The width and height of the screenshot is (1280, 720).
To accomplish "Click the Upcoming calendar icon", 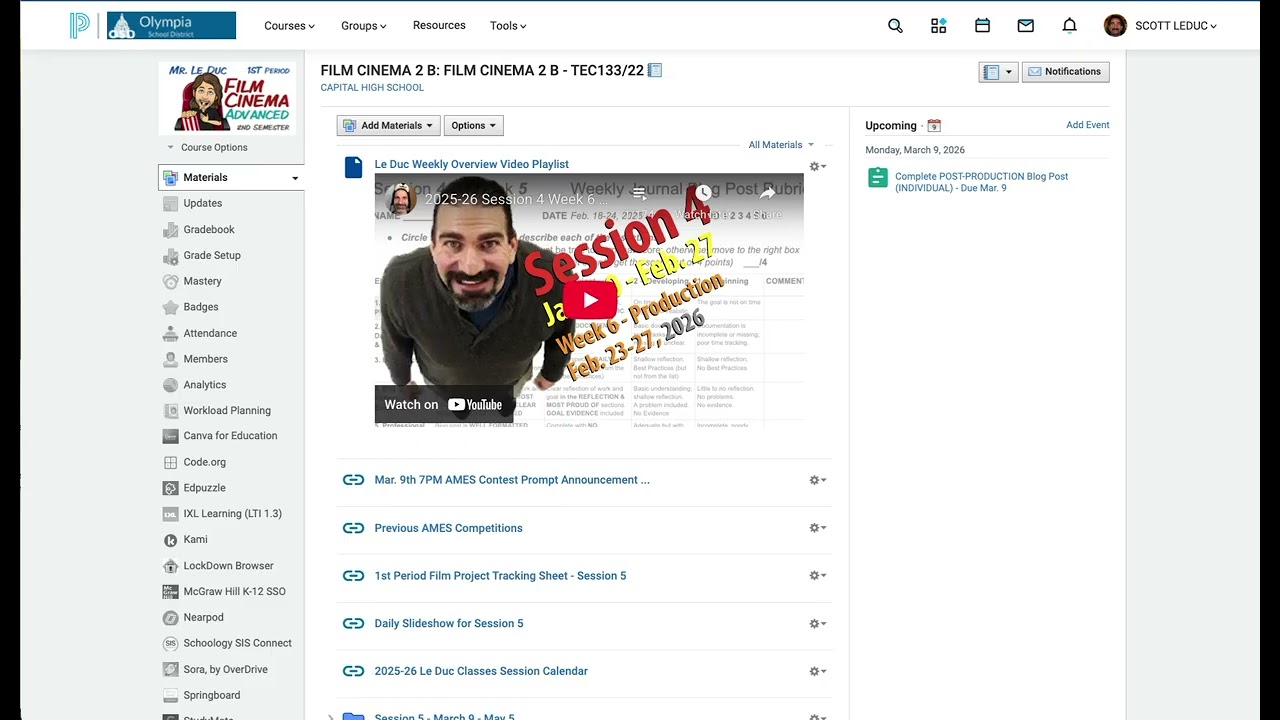I will (x=934, y=126).
